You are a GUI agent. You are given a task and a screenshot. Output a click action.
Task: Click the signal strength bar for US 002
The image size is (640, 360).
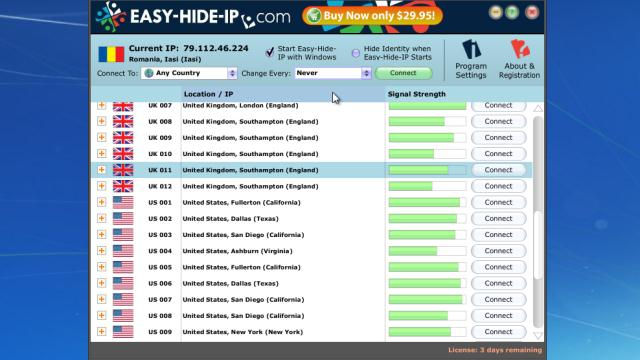pyautogui.click(x=427, y=218)
